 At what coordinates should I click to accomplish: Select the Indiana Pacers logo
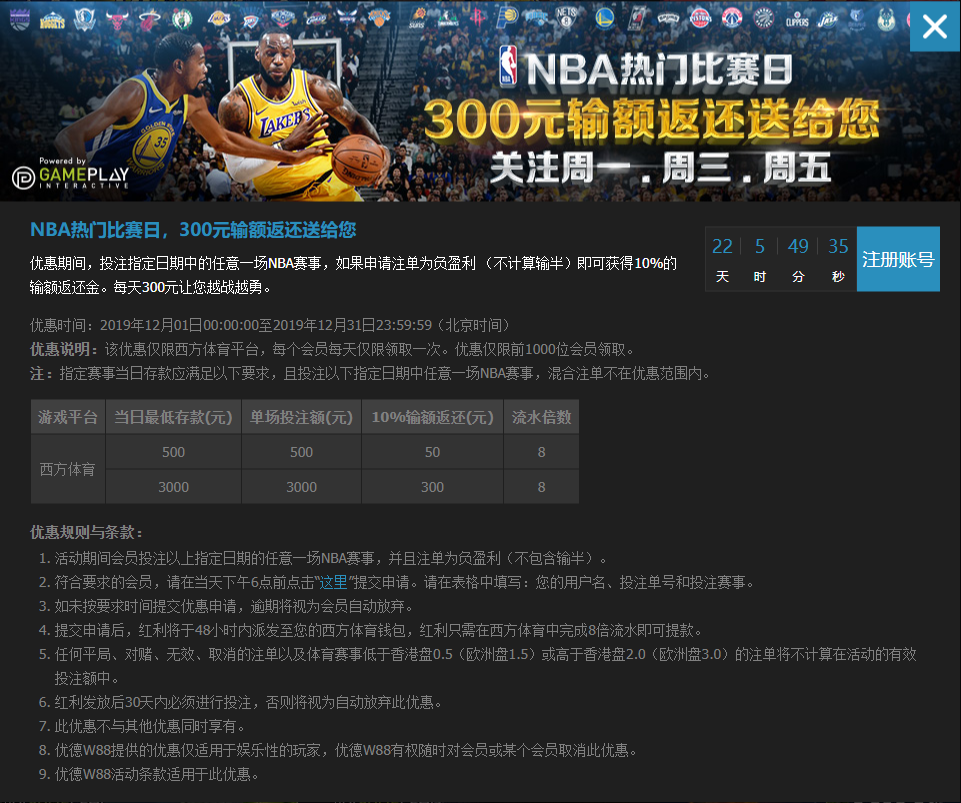pyautogui.click(x=507, y=17)
